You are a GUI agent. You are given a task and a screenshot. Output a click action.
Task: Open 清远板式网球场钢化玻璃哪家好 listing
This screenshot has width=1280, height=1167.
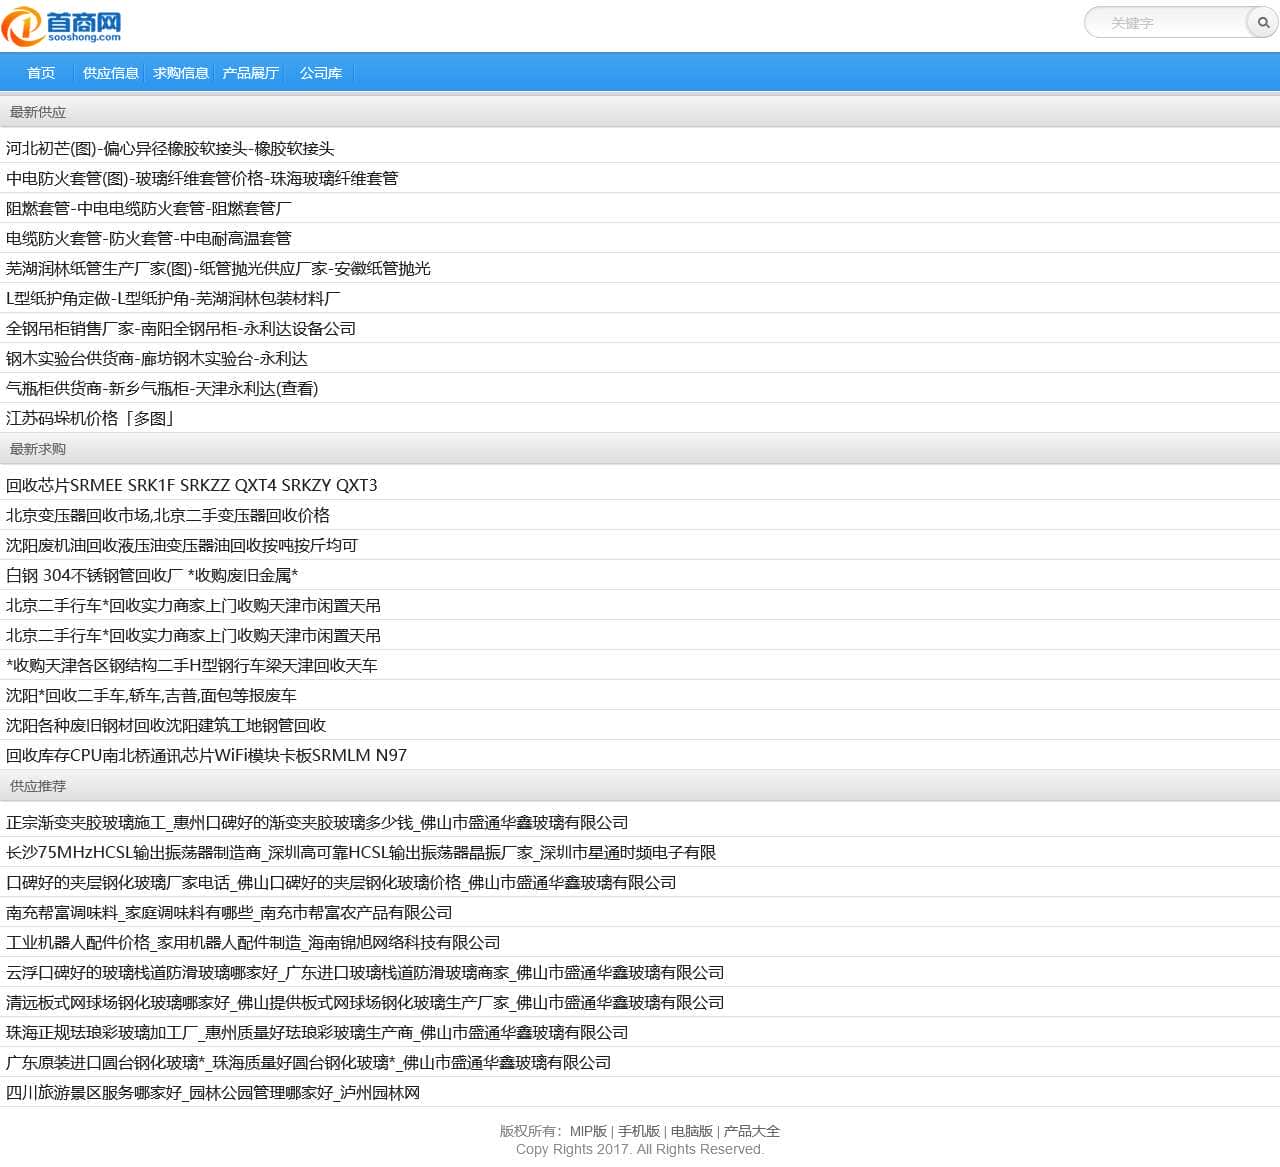coord(365,1002)
